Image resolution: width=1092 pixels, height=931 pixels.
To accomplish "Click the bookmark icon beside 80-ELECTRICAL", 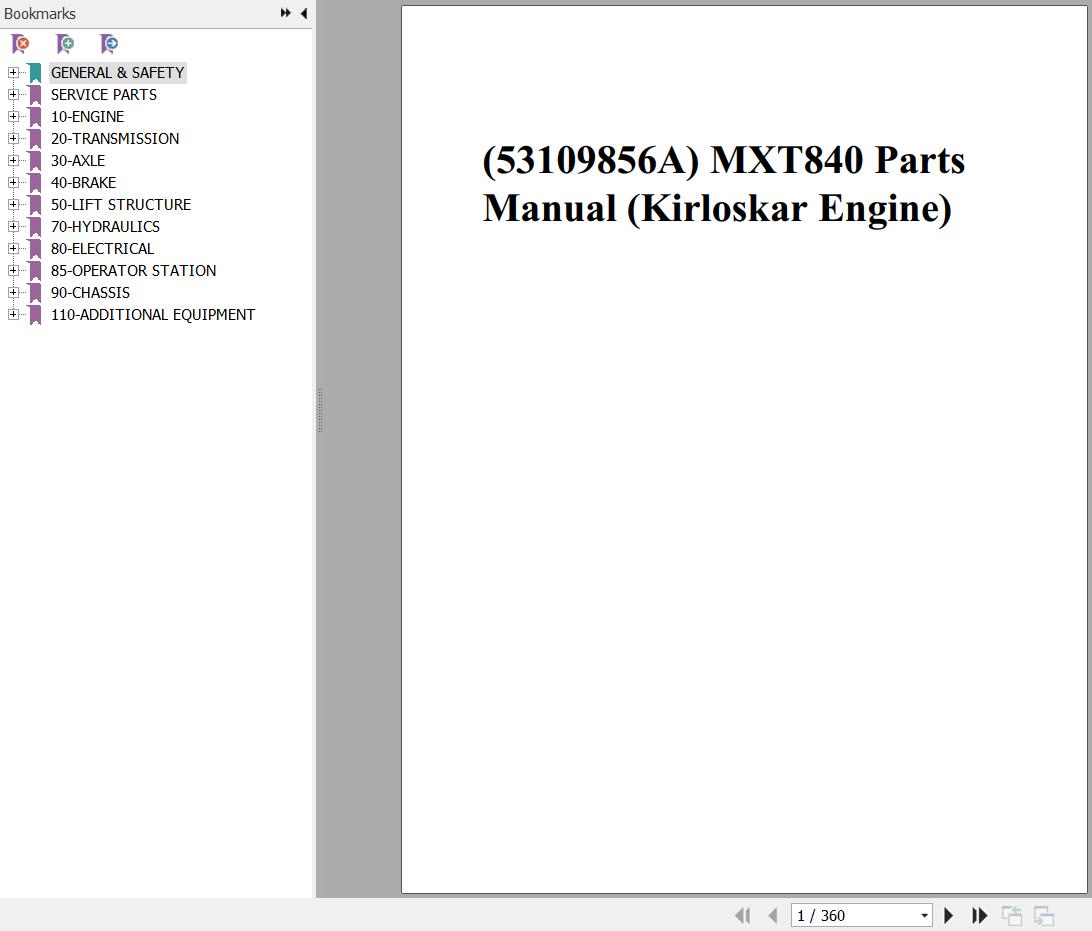I will tap(35, 249).
